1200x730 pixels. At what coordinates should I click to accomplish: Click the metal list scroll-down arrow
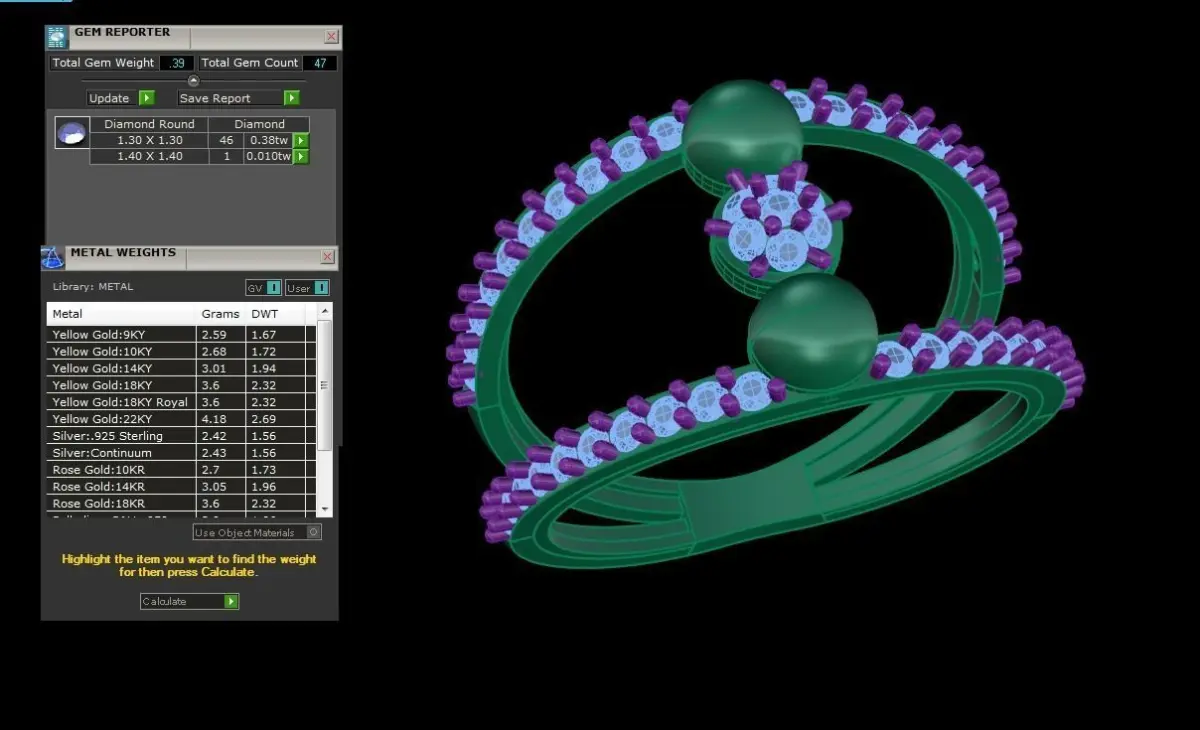[324, 510]
